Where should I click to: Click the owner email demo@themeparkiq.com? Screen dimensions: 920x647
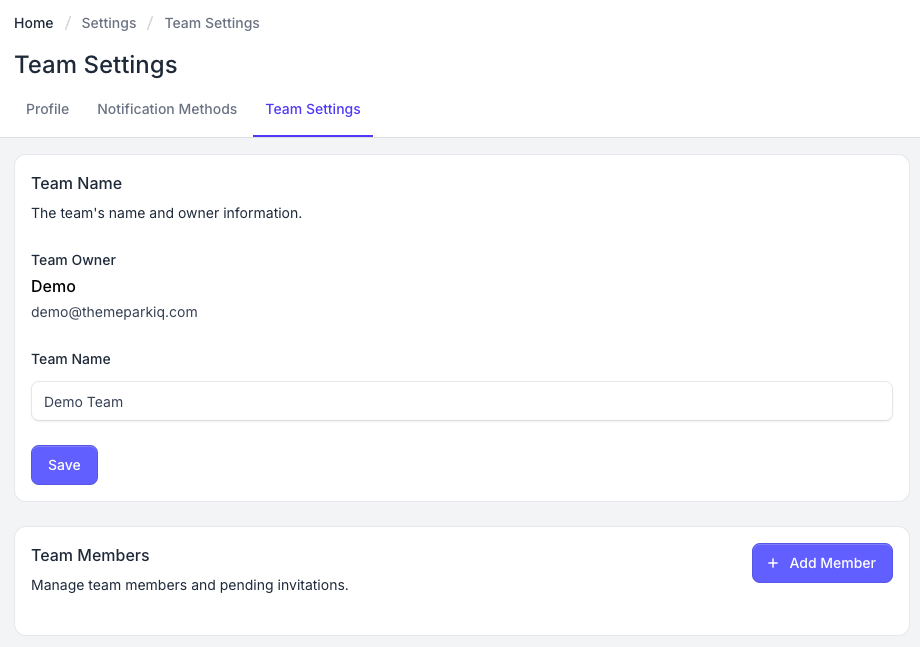coord(114,312)
